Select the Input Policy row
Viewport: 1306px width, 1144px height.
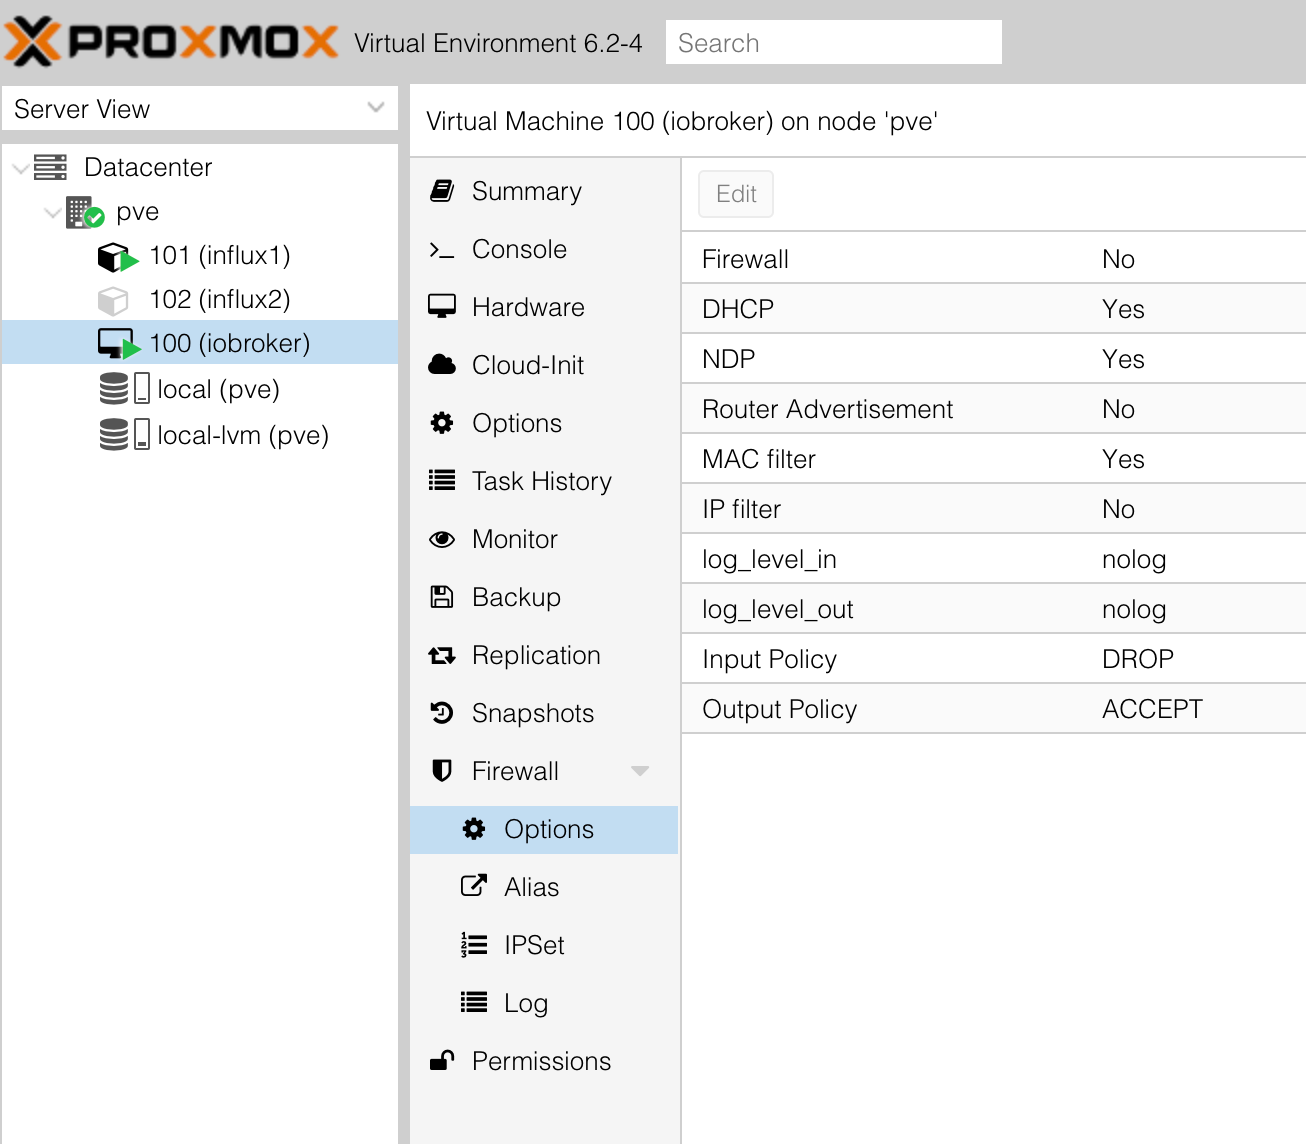pos(994,659)
